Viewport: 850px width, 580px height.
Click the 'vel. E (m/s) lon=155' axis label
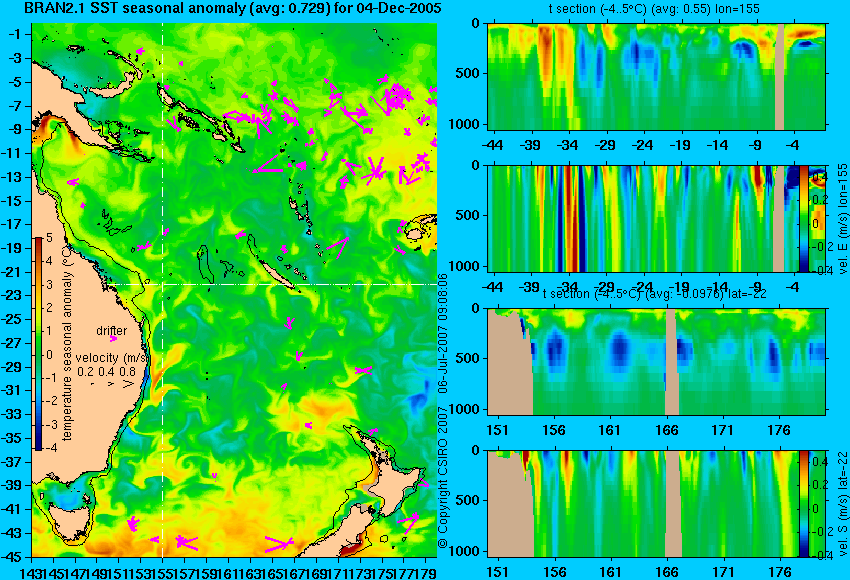tap(842, 218)
